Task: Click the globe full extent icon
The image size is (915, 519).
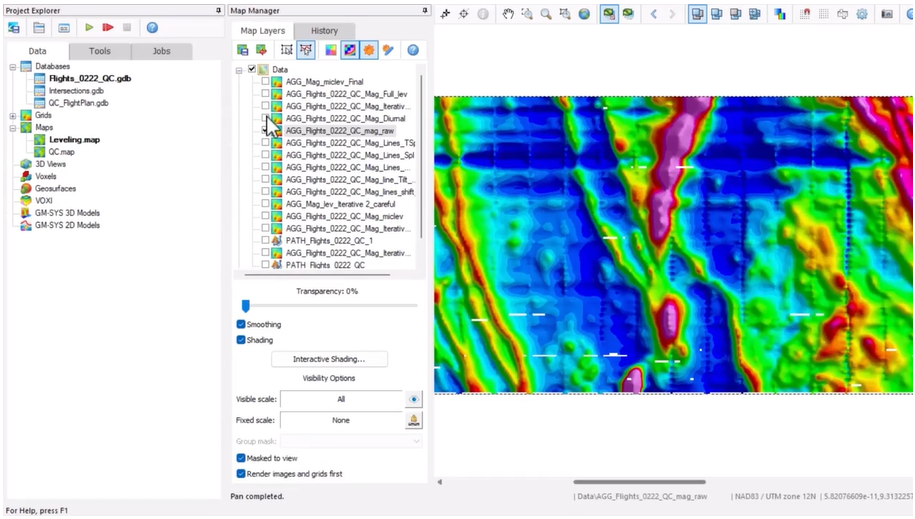Action: 584,14
